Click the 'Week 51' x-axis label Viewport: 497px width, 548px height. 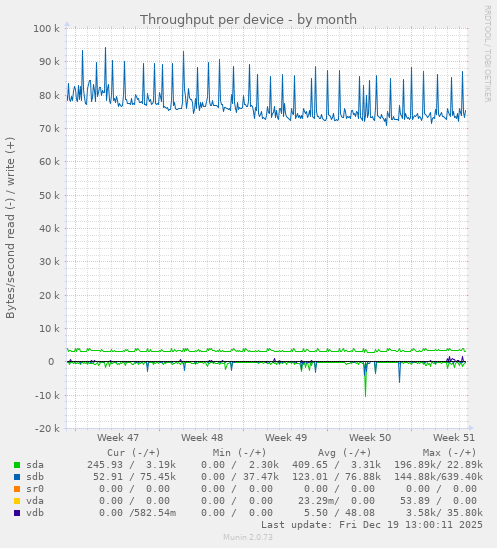pos(454,438)
